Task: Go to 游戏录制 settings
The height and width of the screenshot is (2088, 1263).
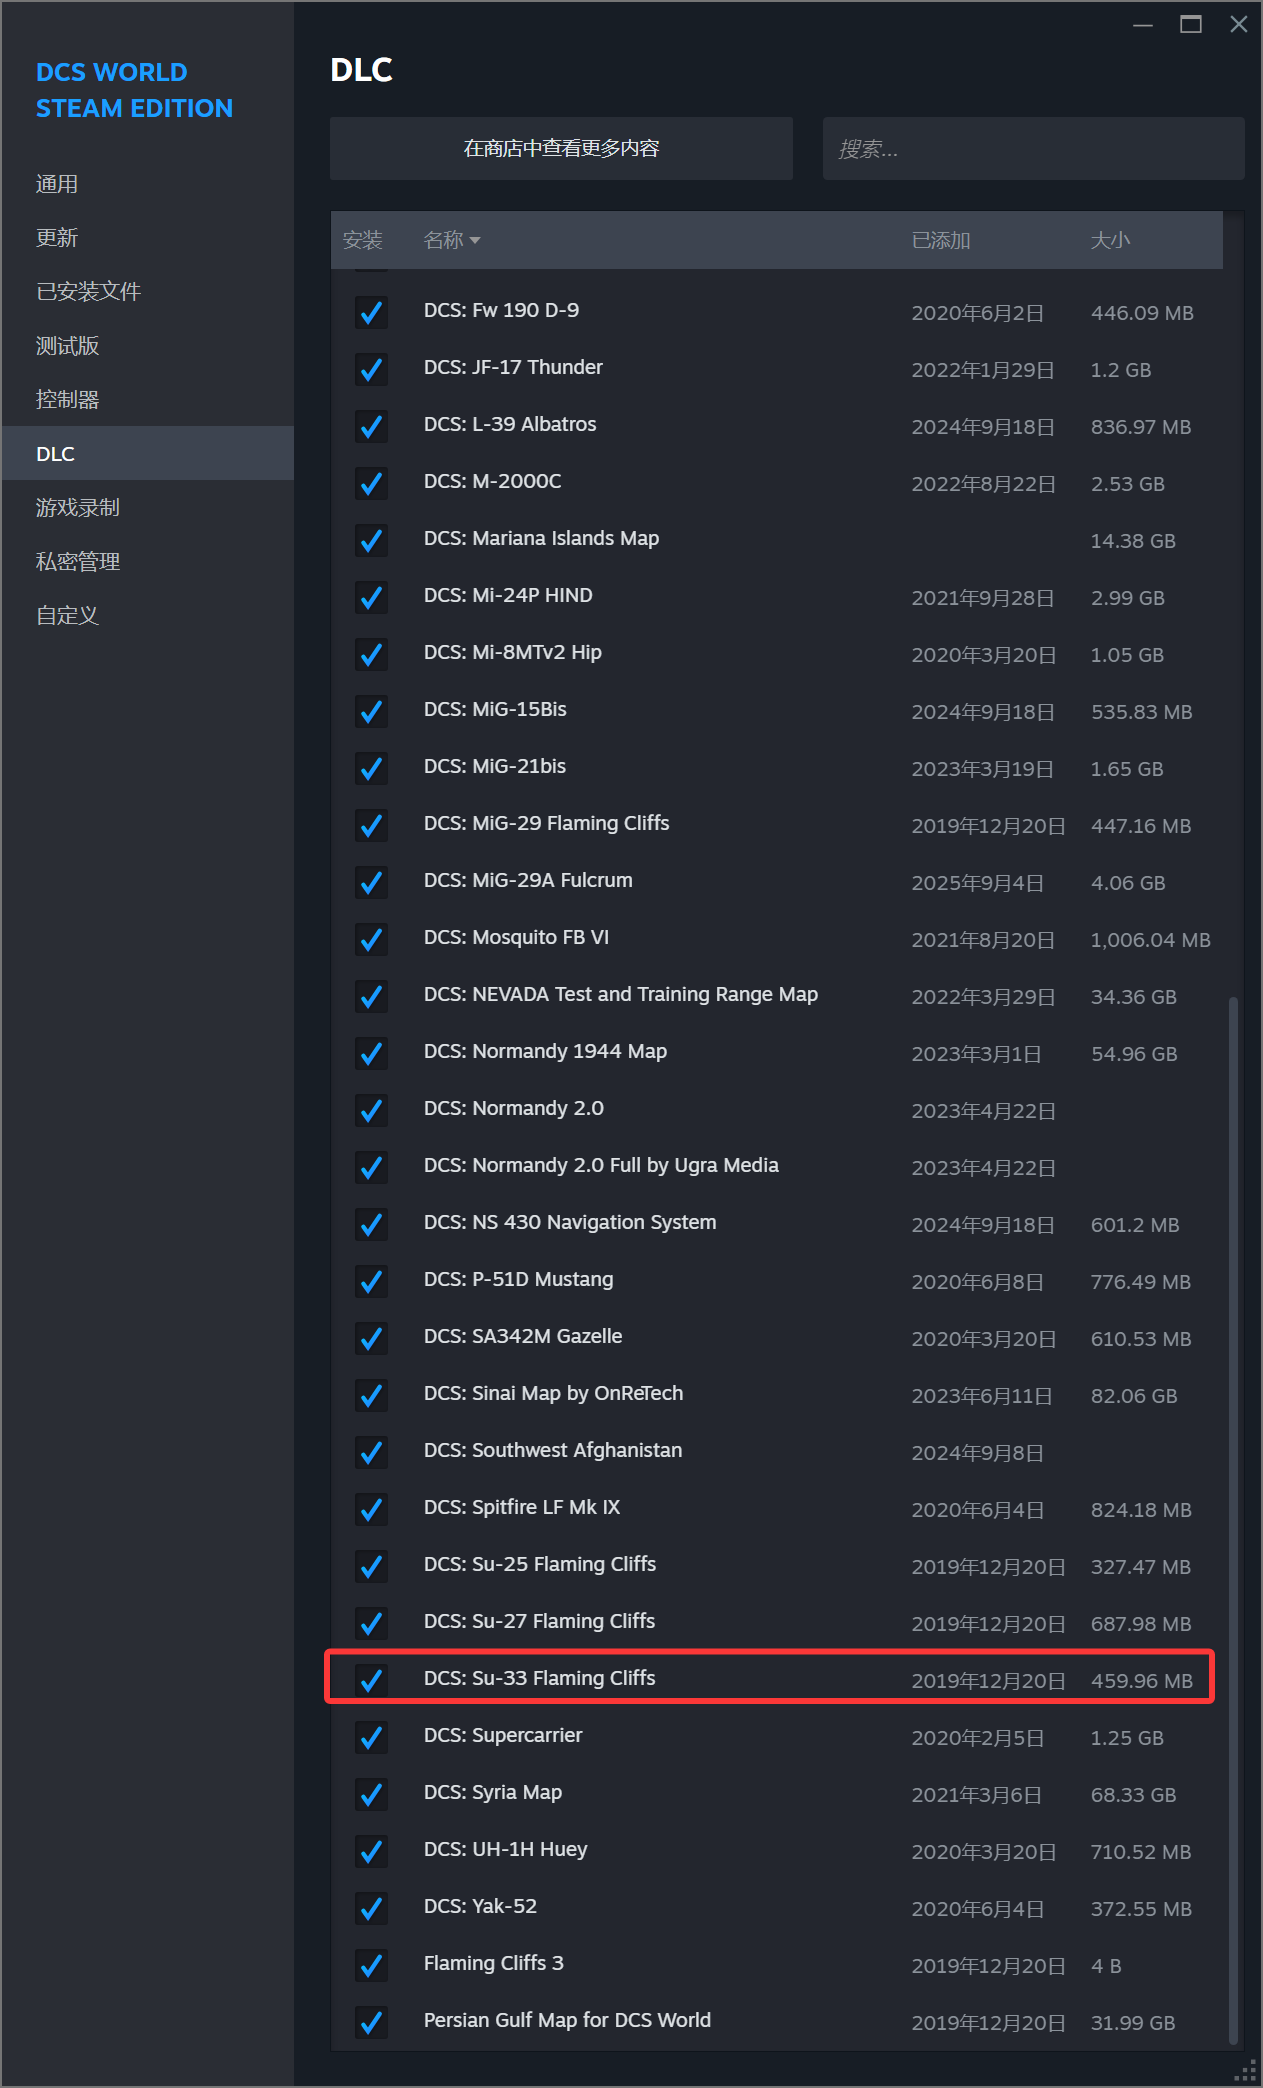Action: pyautogui.click(x=77, y=508)
